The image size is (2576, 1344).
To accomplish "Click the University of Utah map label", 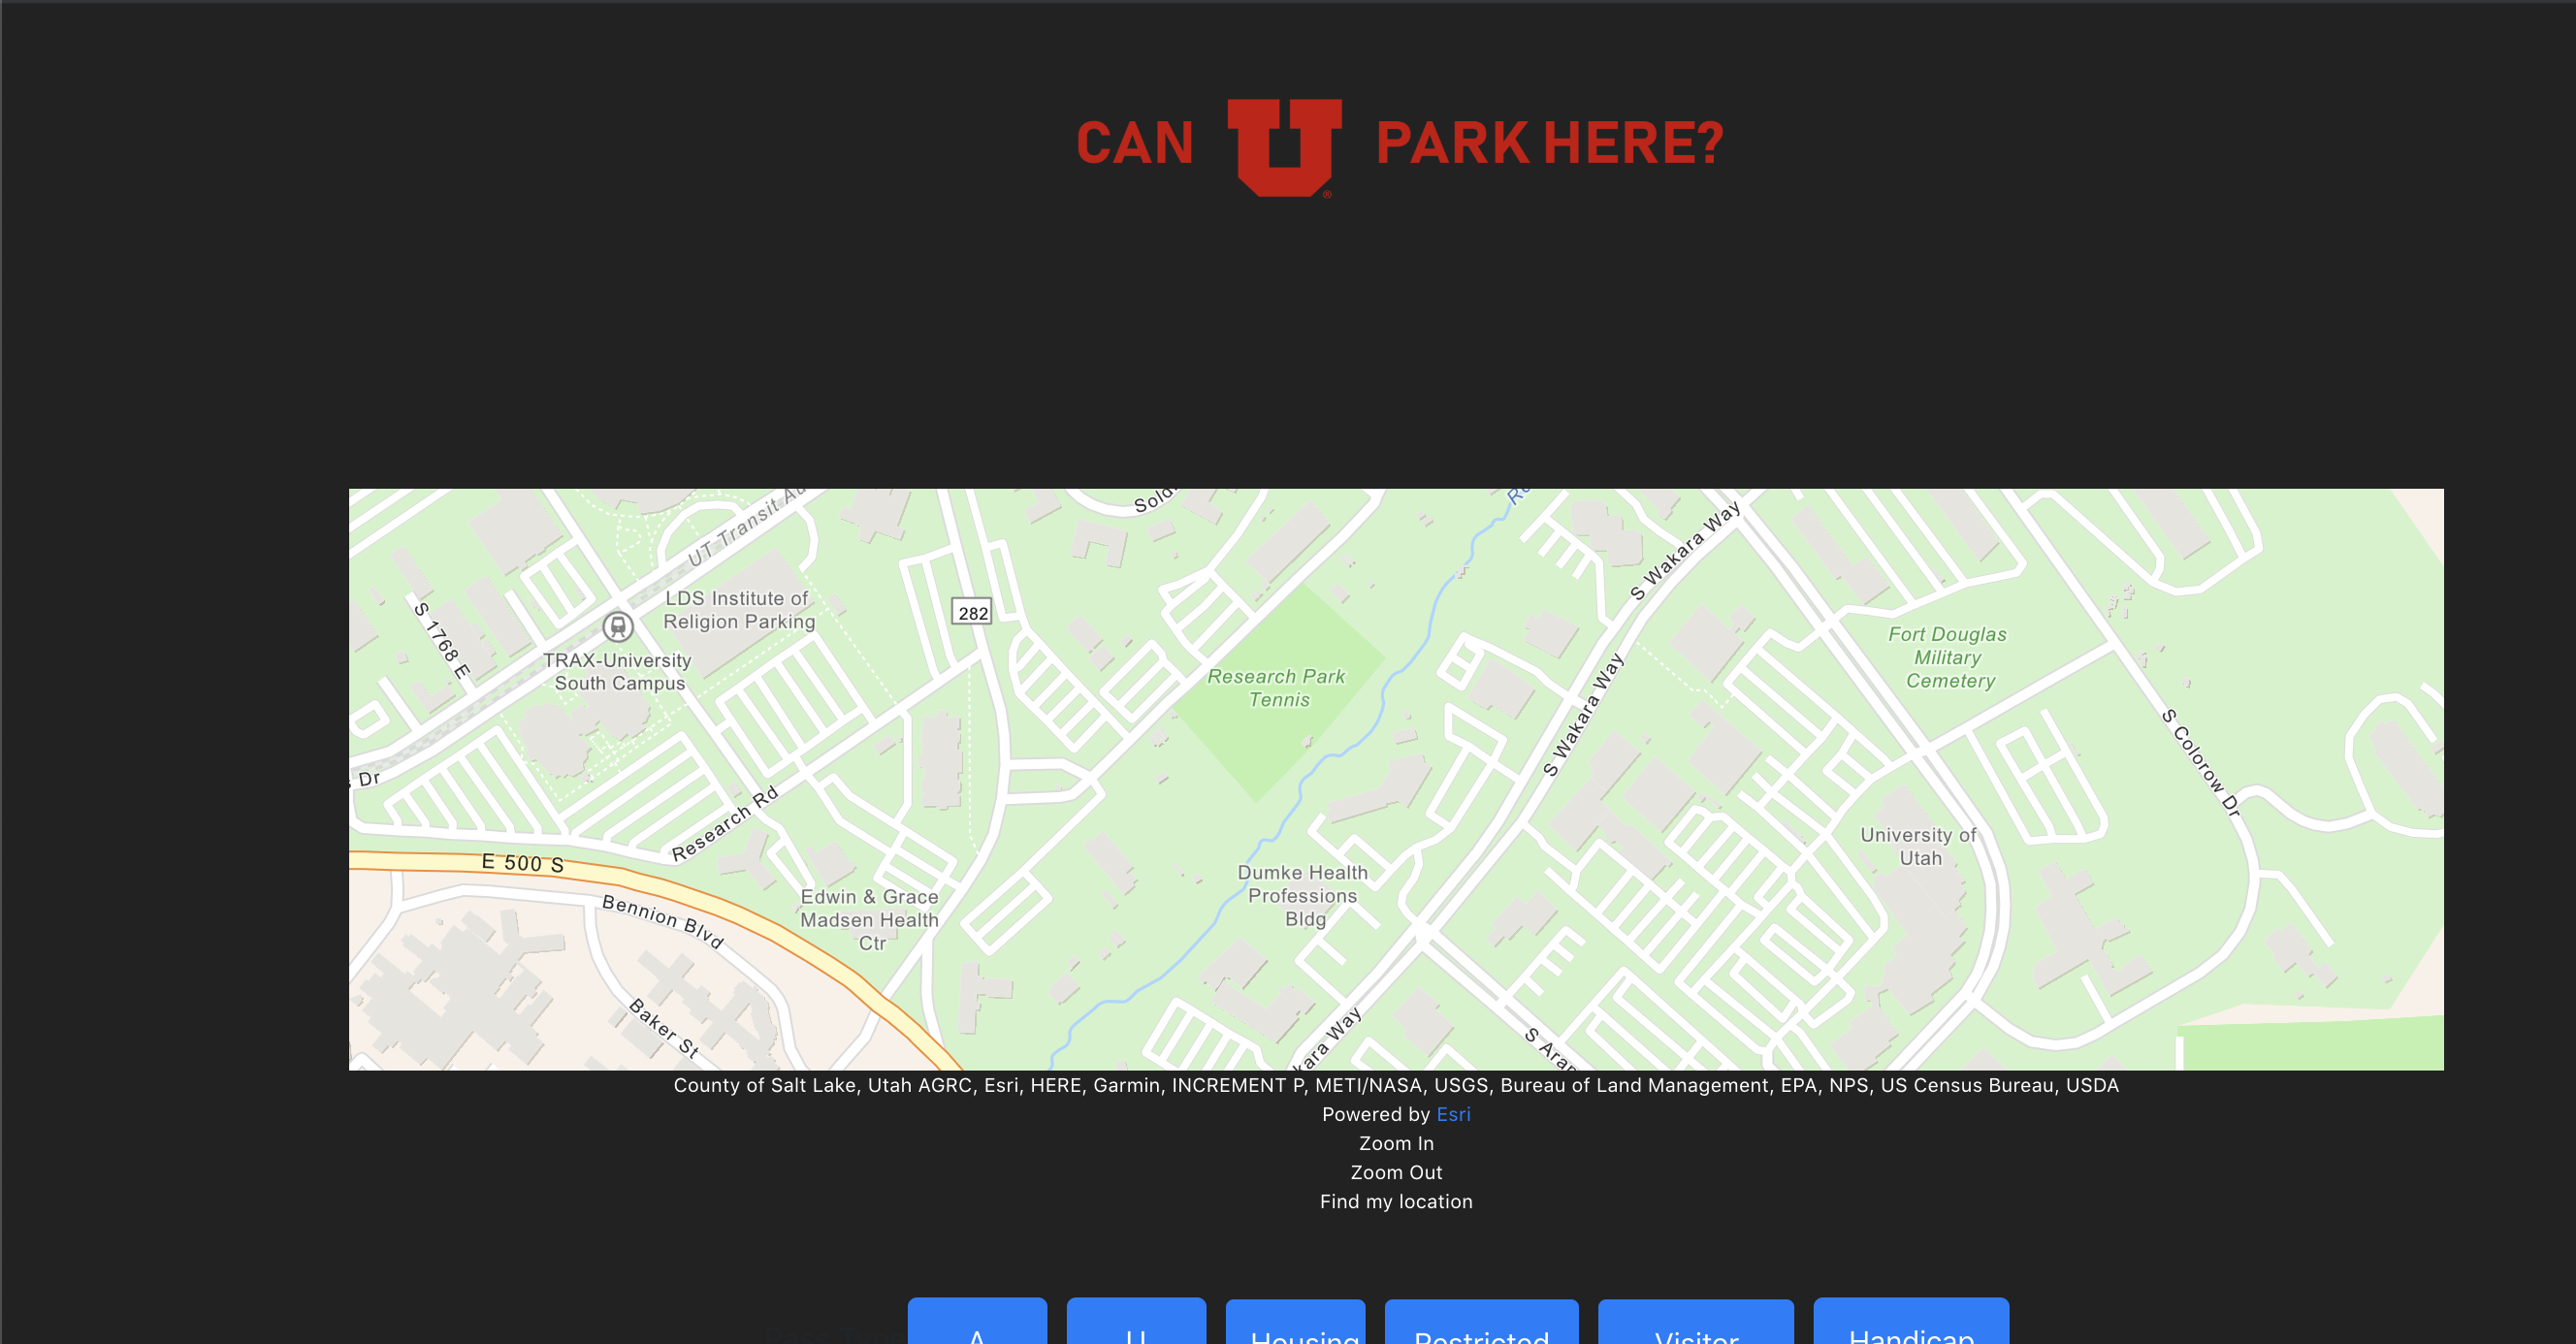I will coord(1917,846).
